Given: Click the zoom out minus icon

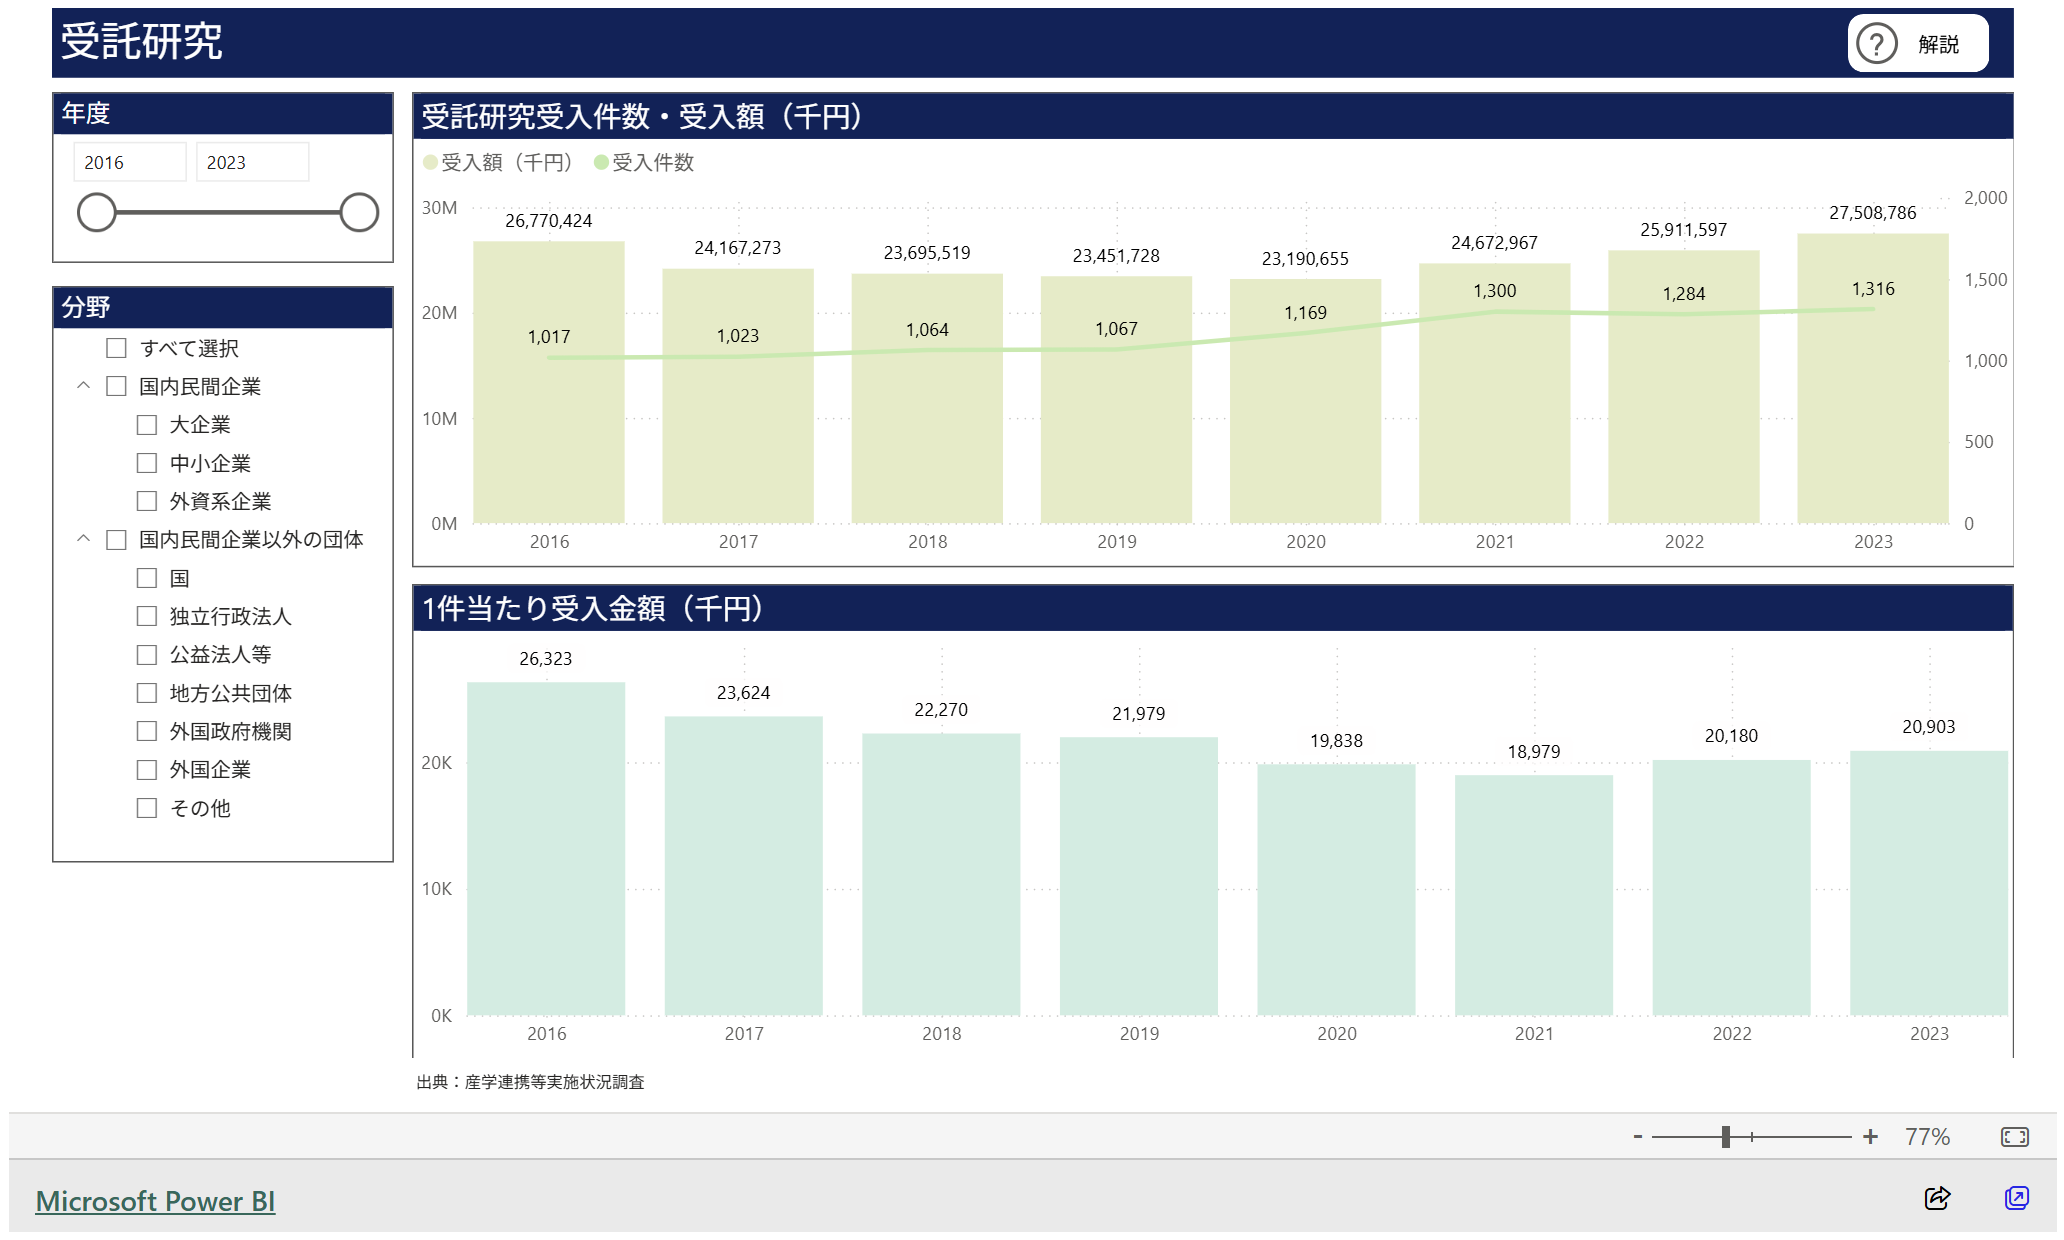Looking at the screenshot, I should (1638, 1137).
